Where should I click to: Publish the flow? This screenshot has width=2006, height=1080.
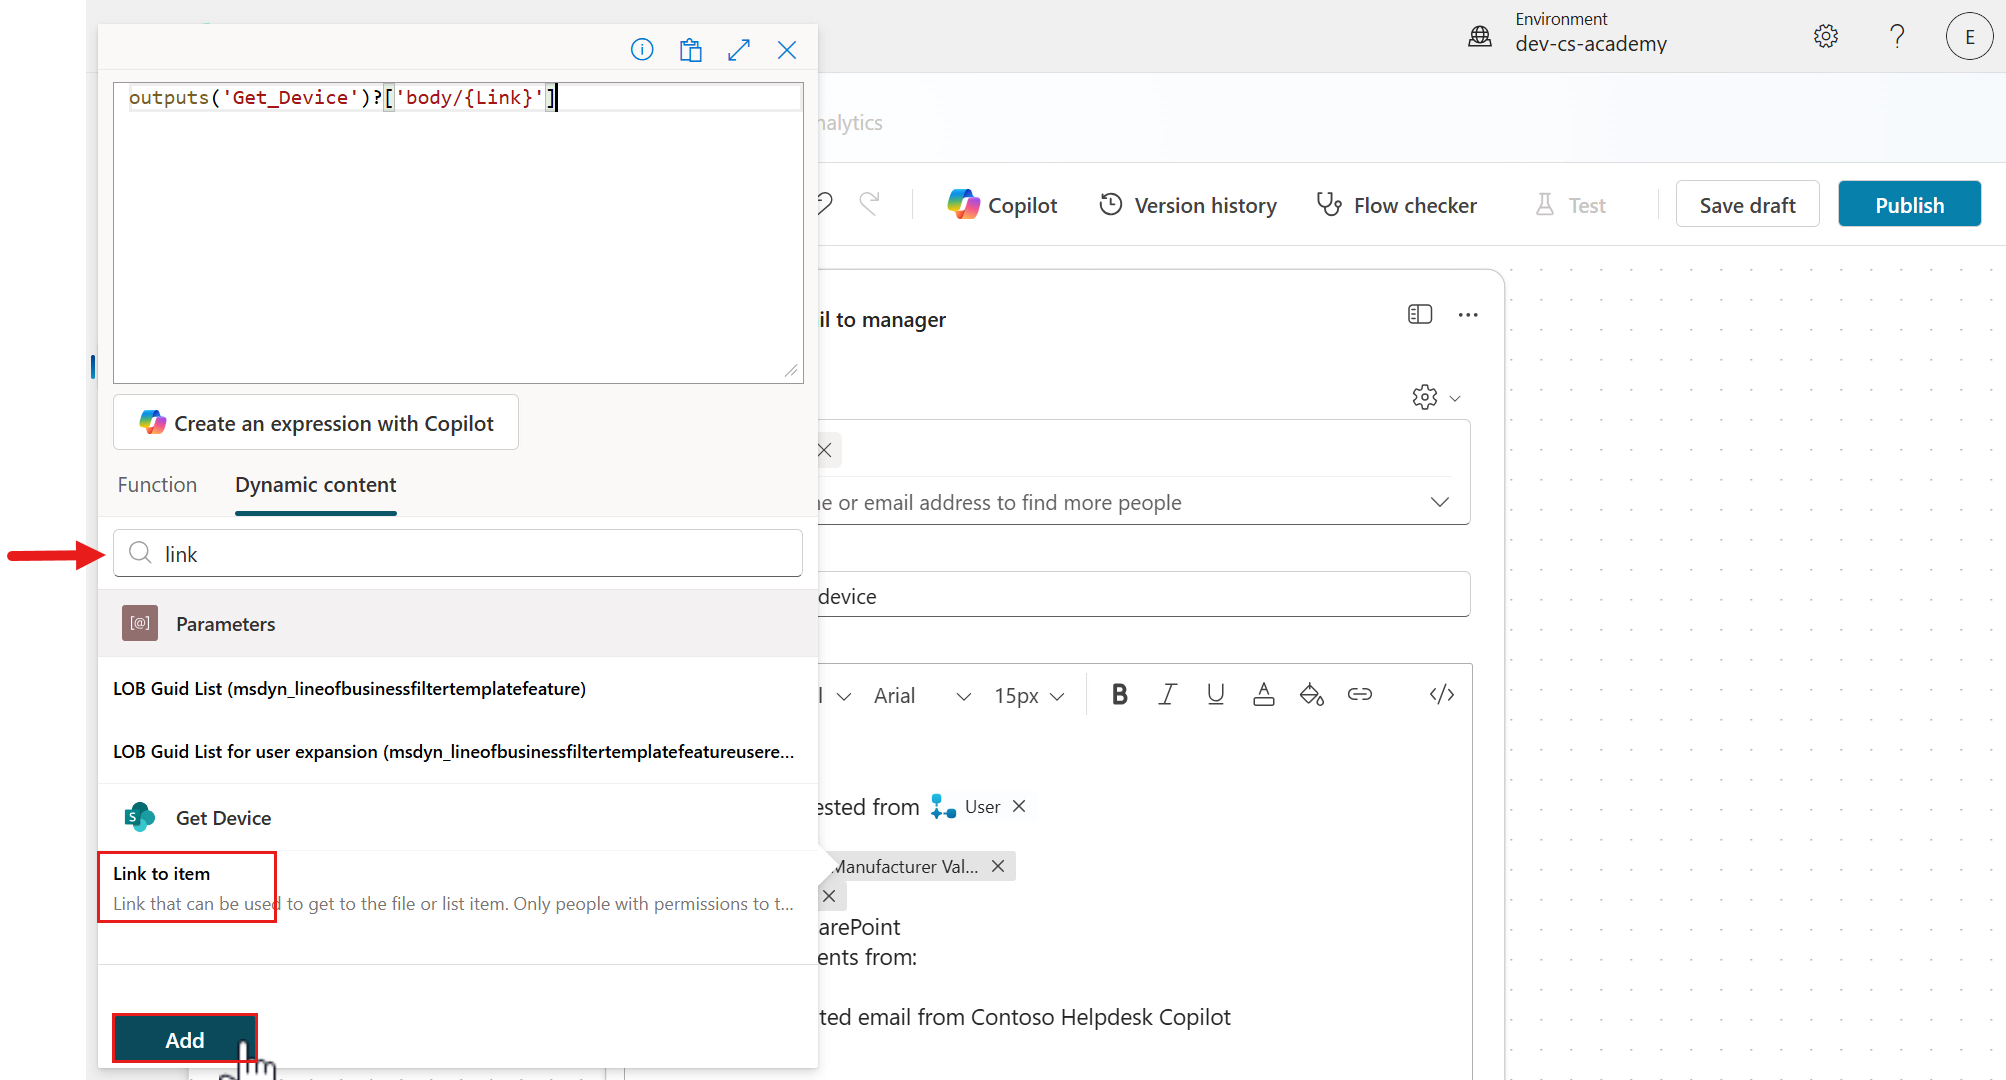1909,204
